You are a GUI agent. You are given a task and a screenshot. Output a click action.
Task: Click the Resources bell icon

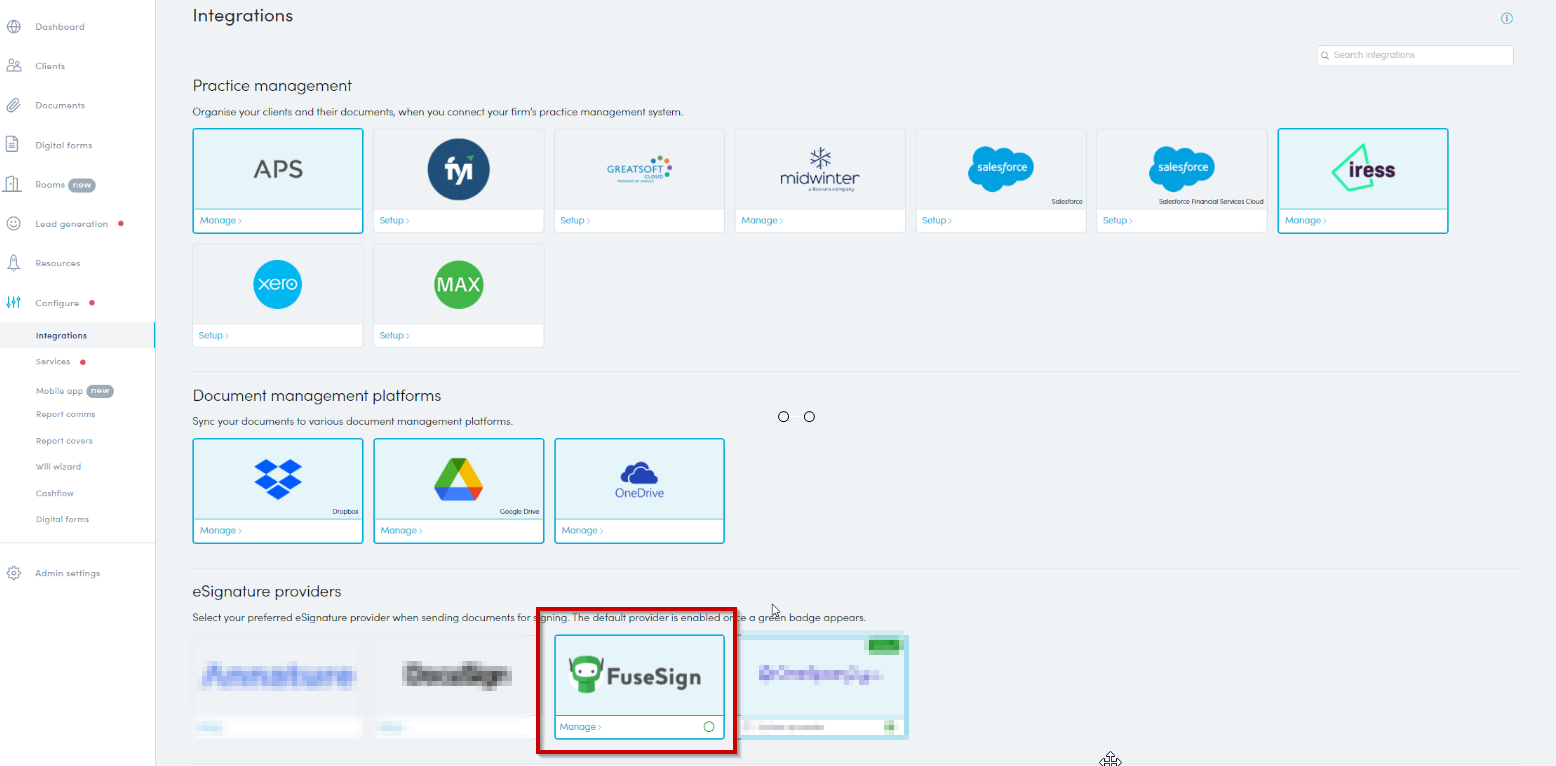click(14, 263)
